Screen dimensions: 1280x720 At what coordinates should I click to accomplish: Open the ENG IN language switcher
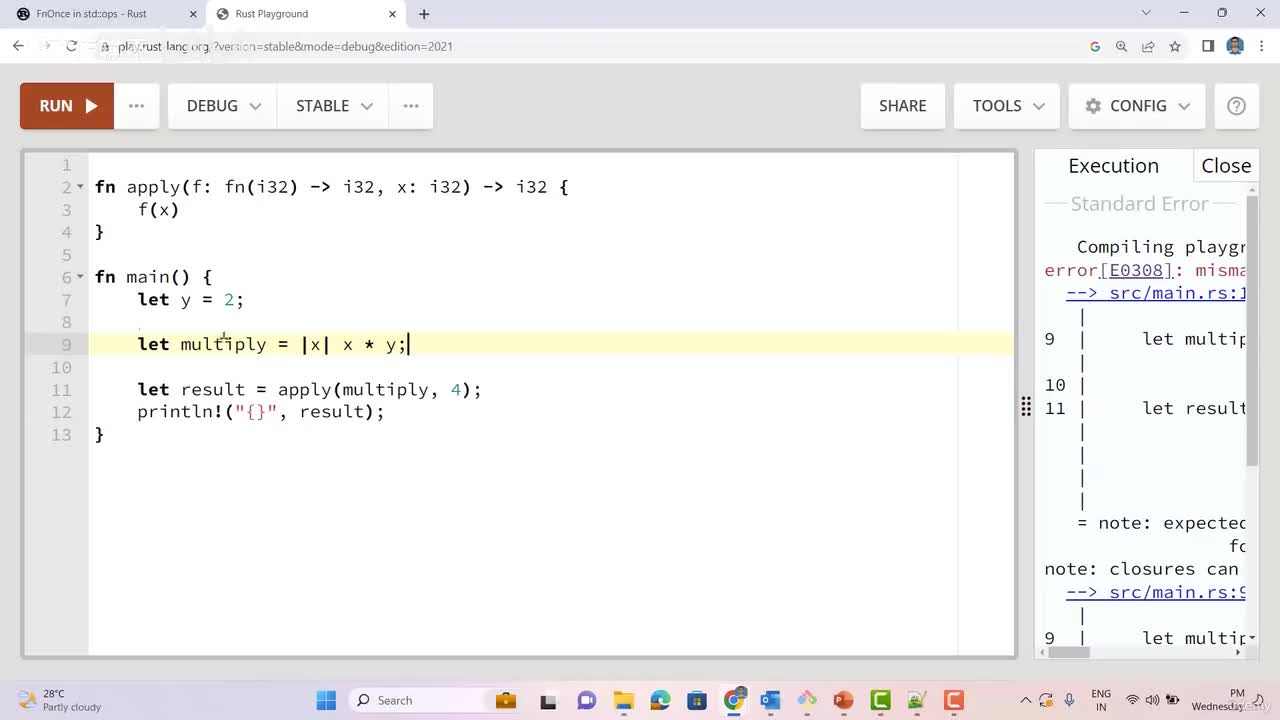click(x=1101, y=700)
